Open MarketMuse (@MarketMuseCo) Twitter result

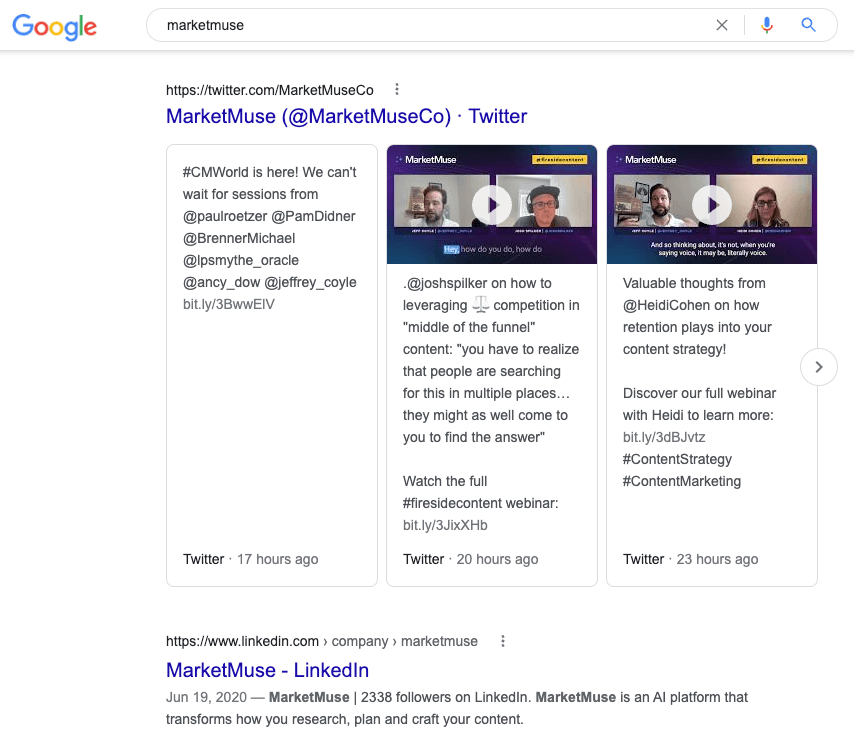point(346,116)
